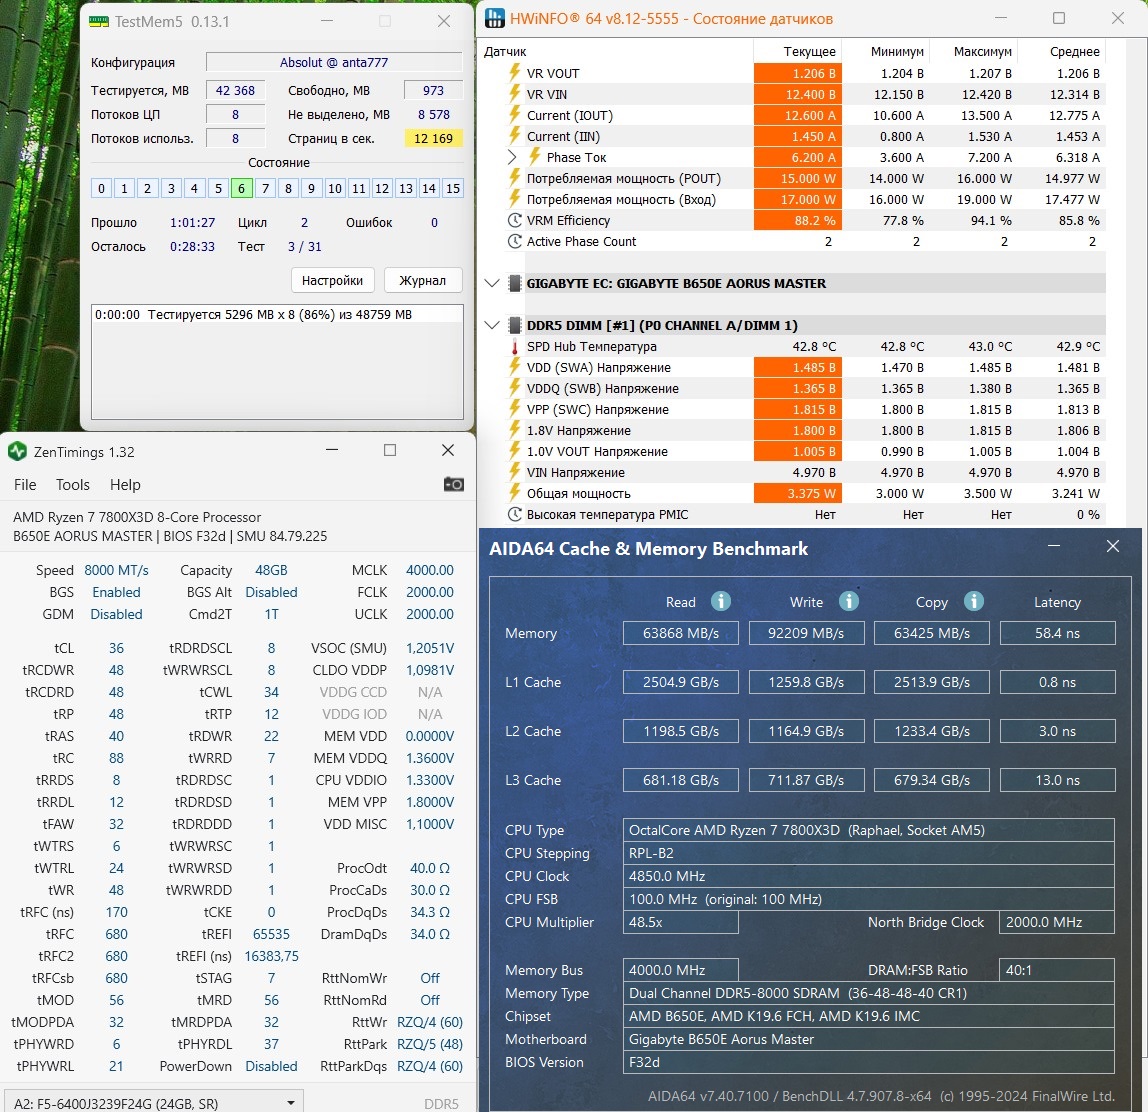Click the lightning icon beside Phase Ток
Viewport: 1148px width, 1112px height.
click(534, 157)
